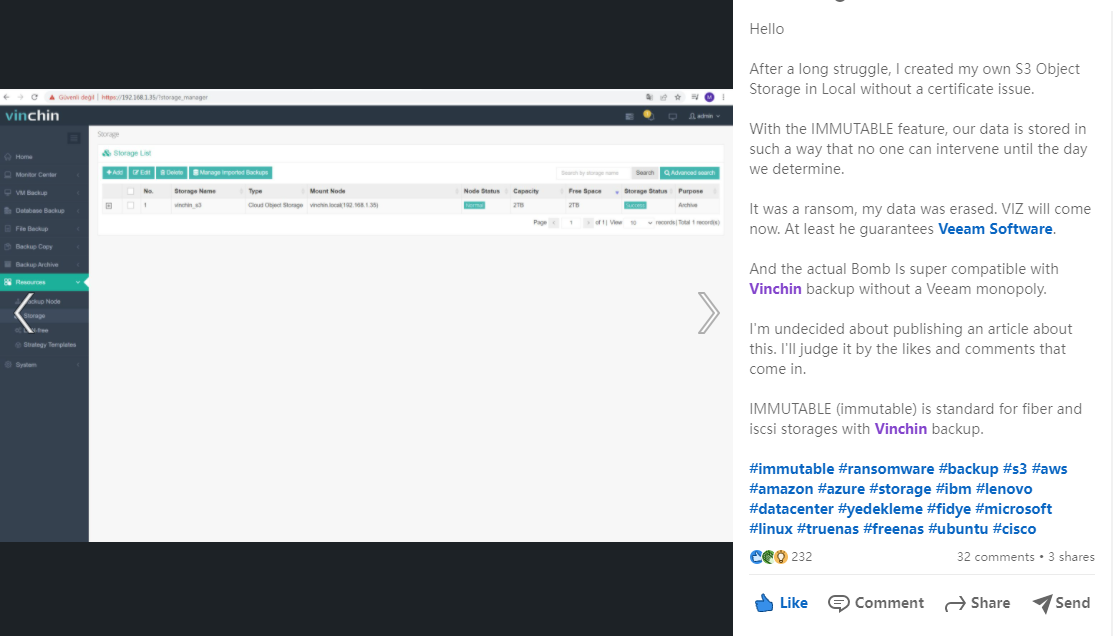The width and height of the screenshot is (1113, 636).
Task: Go to the previous image with left arrow
Action: point(23,313)
